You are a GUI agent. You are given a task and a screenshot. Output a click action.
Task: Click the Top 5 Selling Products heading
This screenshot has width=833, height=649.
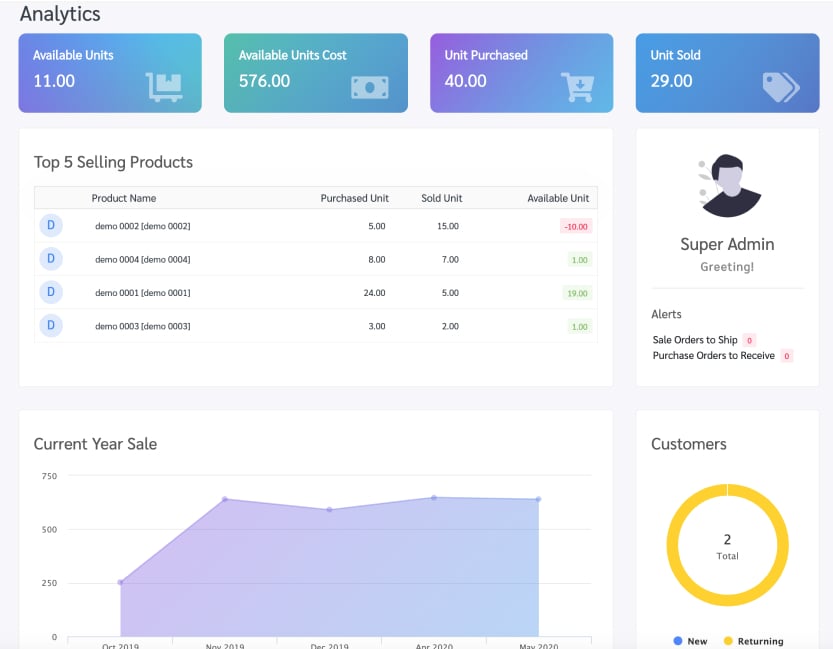click(x=113, y=162)
